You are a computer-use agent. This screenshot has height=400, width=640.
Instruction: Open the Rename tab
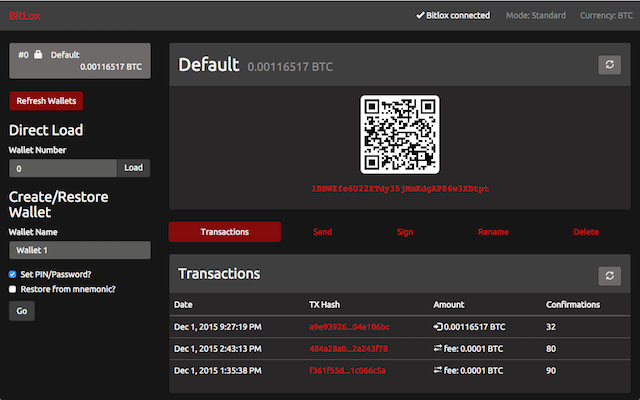(493, 232)
